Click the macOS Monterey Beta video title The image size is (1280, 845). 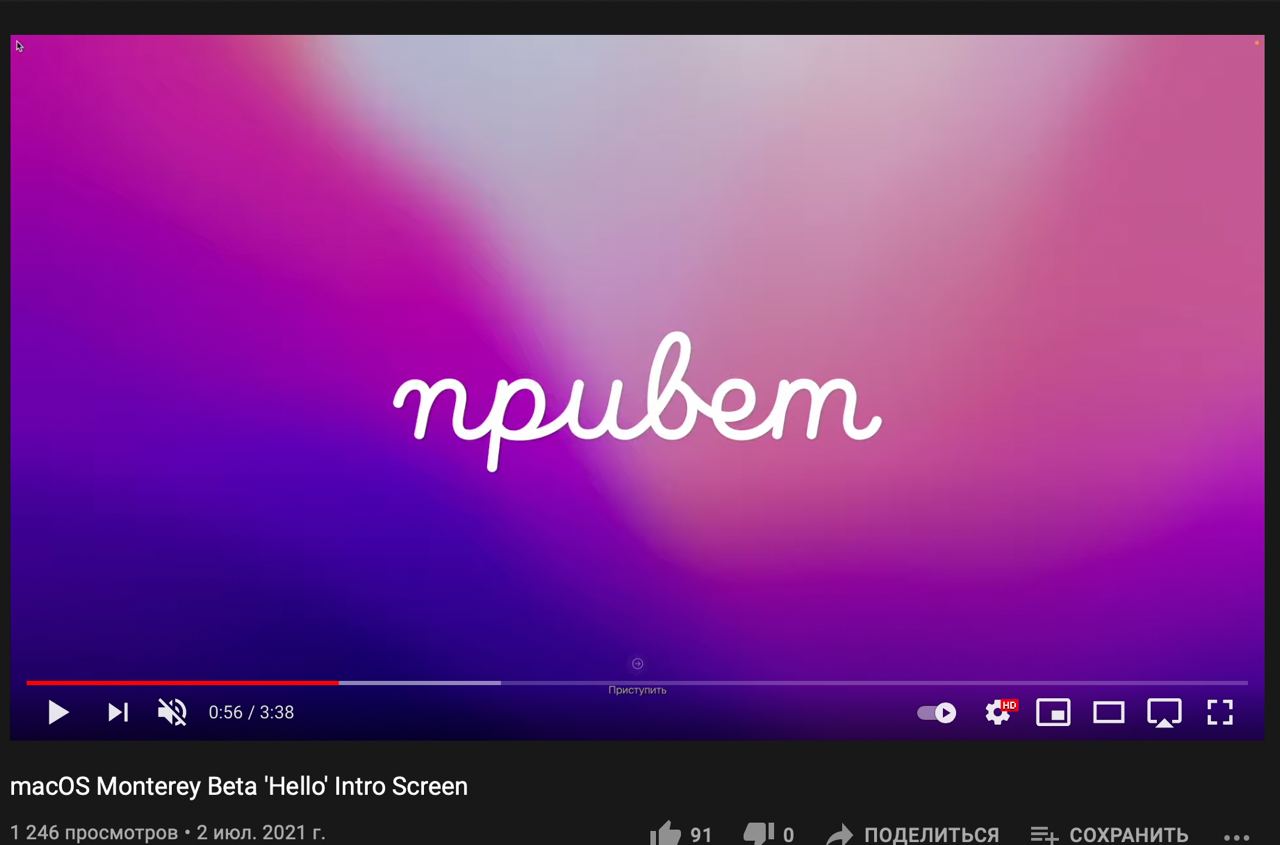tap(239, 786)
